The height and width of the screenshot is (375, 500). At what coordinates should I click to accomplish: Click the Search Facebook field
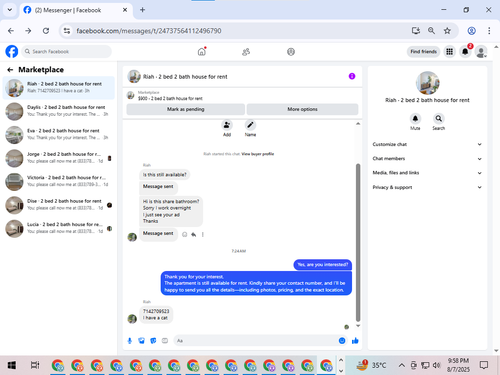click(x=67, y=52)
